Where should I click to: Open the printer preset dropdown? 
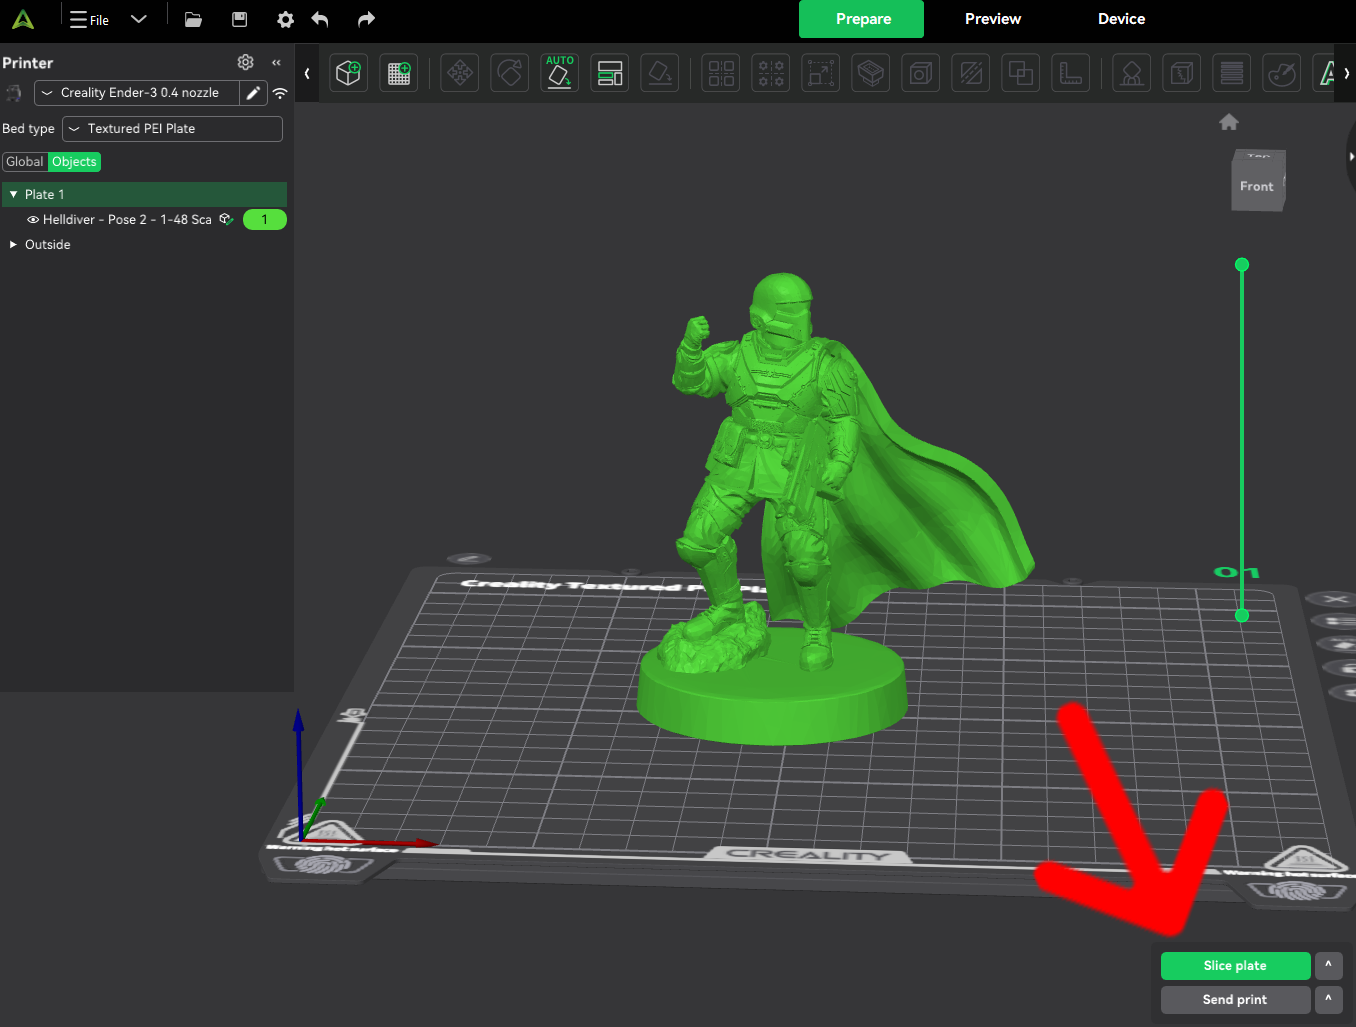pyautogui.click(x=137, y=93)
